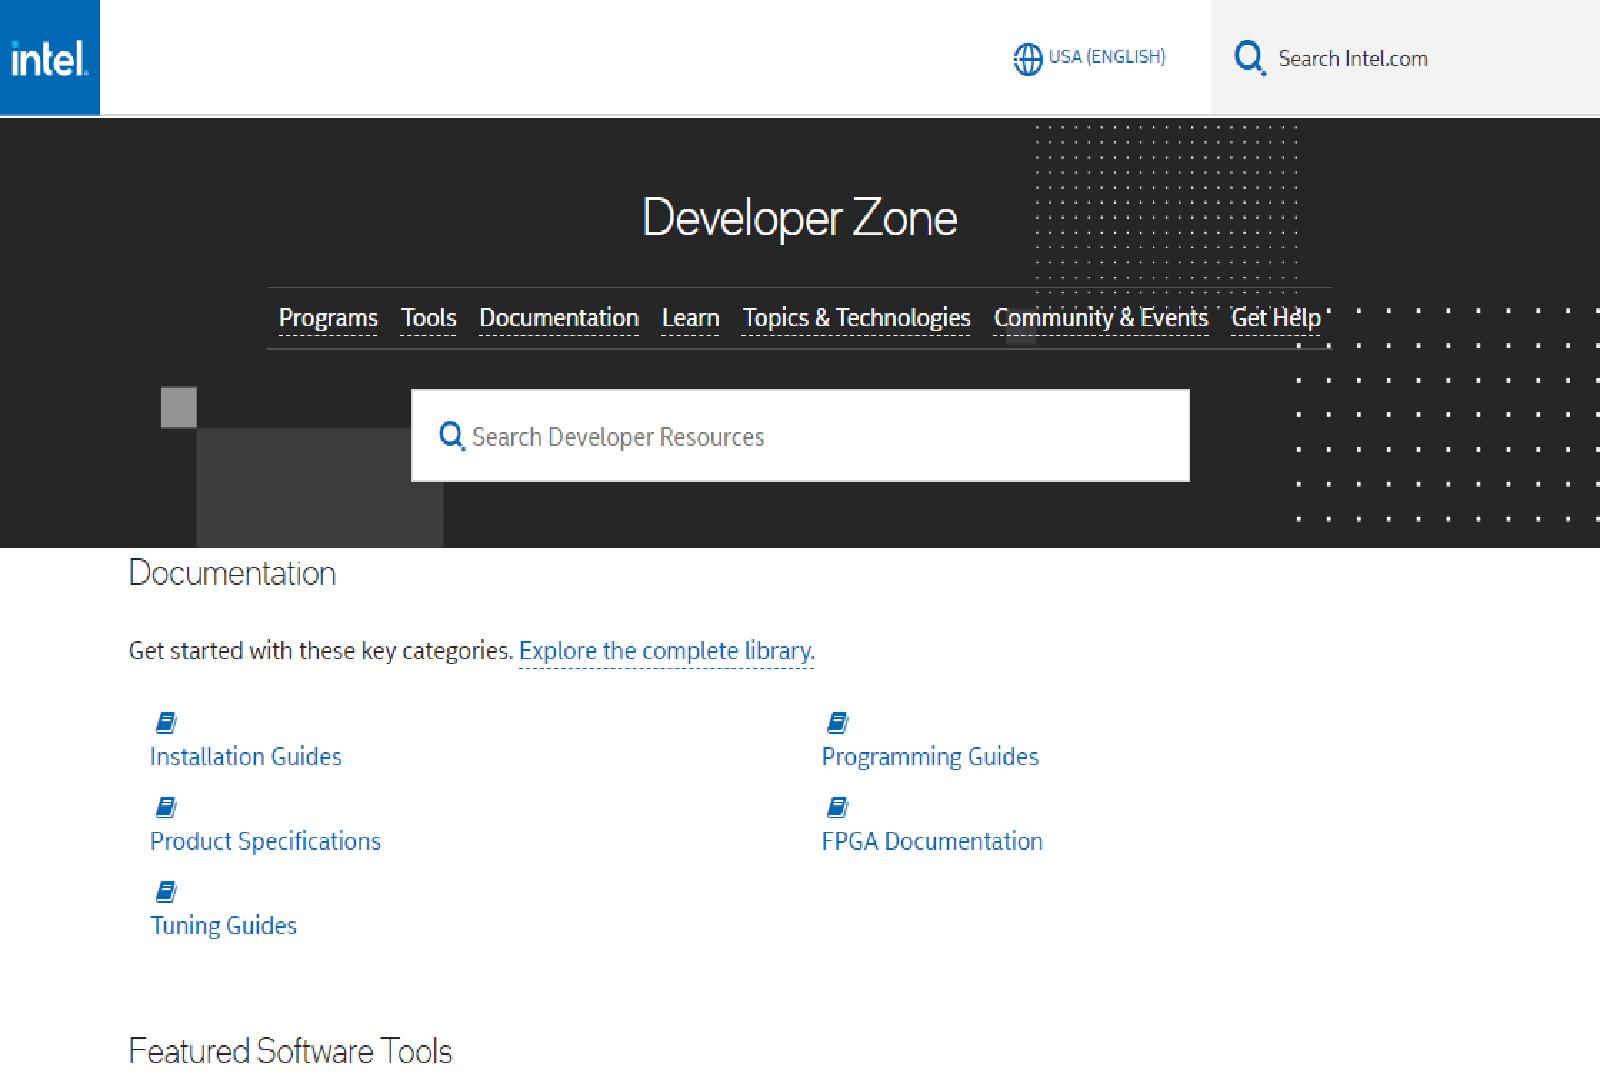Click the Intel logo
The width and height of the screenshot is (1600, 1080).
pos(49,58)
